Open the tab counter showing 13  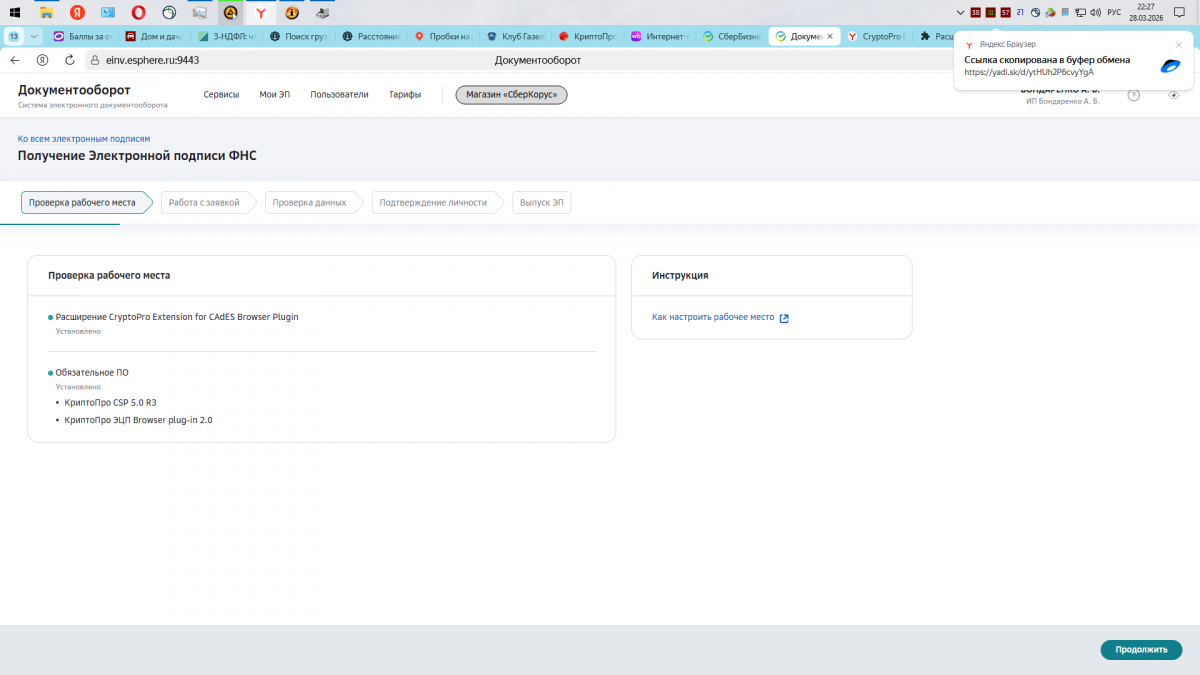tap(14, 36)
